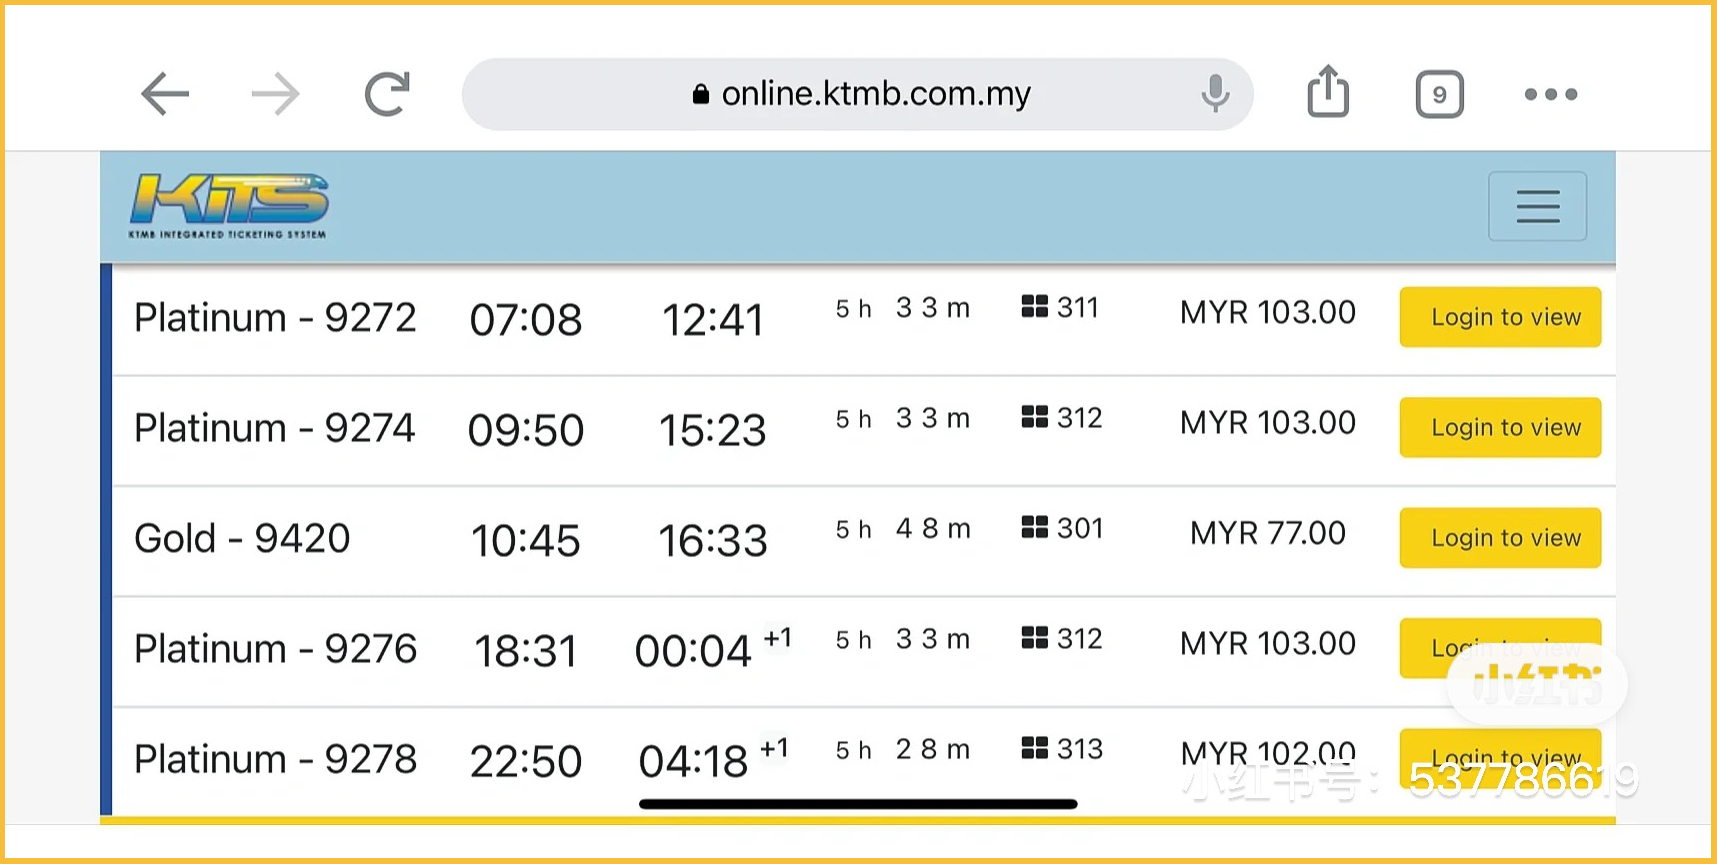The width and height of the screenshot is (1717, 864).
Task: Open the share sheet icon
Action: coord(1328,92)
